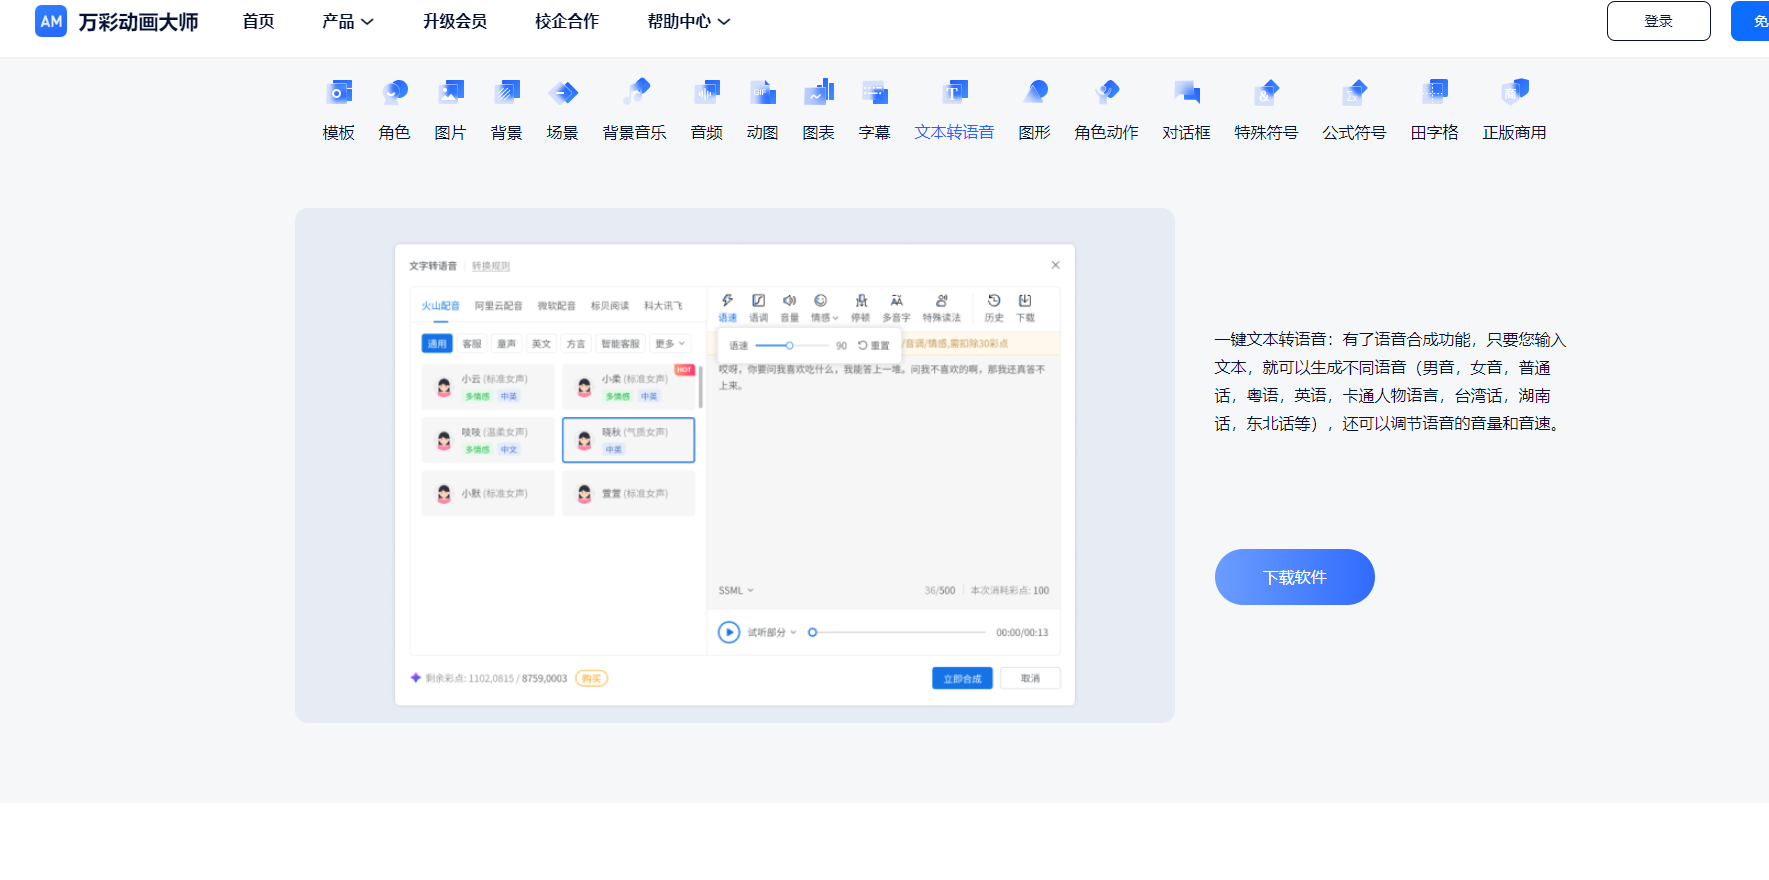The image size is (1769, 880).
Task: Expand the 帮助中心 dropdown menu
Action: pyautogui.click(x=689, y=21)
